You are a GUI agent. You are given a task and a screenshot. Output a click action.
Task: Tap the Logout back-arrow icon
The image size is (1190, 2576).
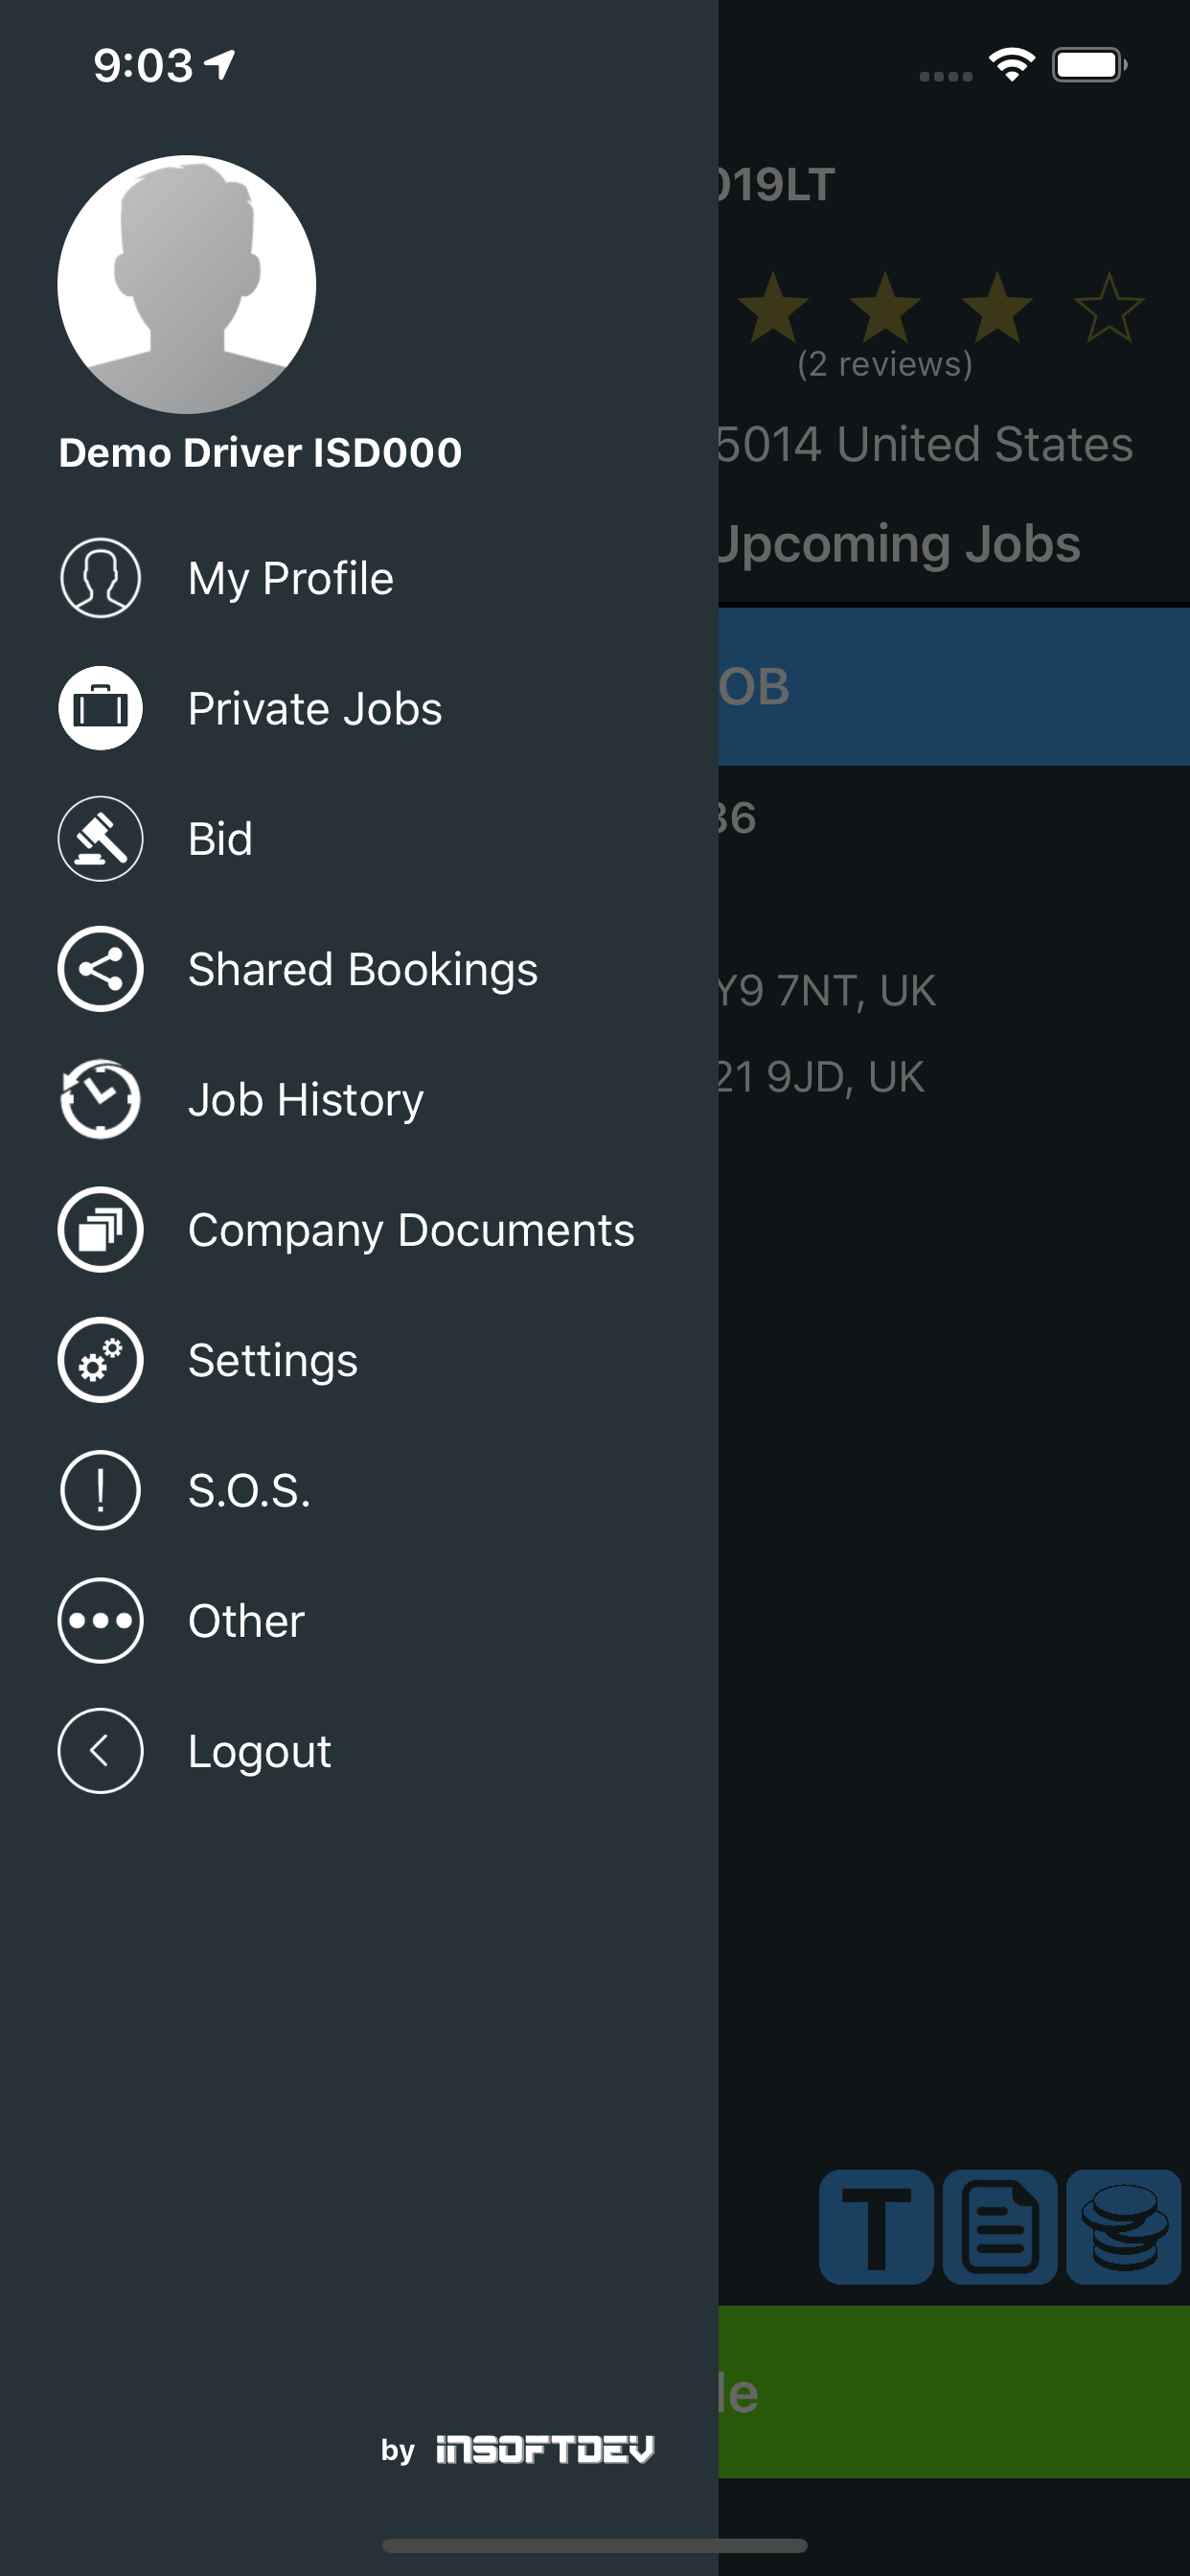100,1751
